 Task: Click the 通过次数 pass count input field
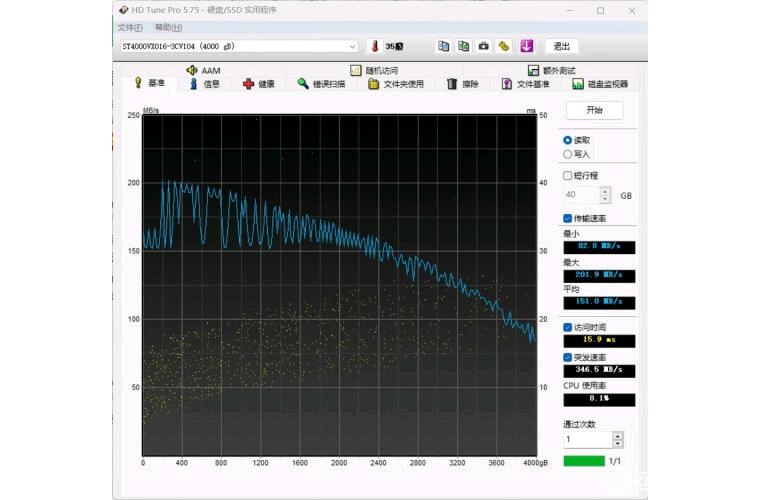point(588,439)
